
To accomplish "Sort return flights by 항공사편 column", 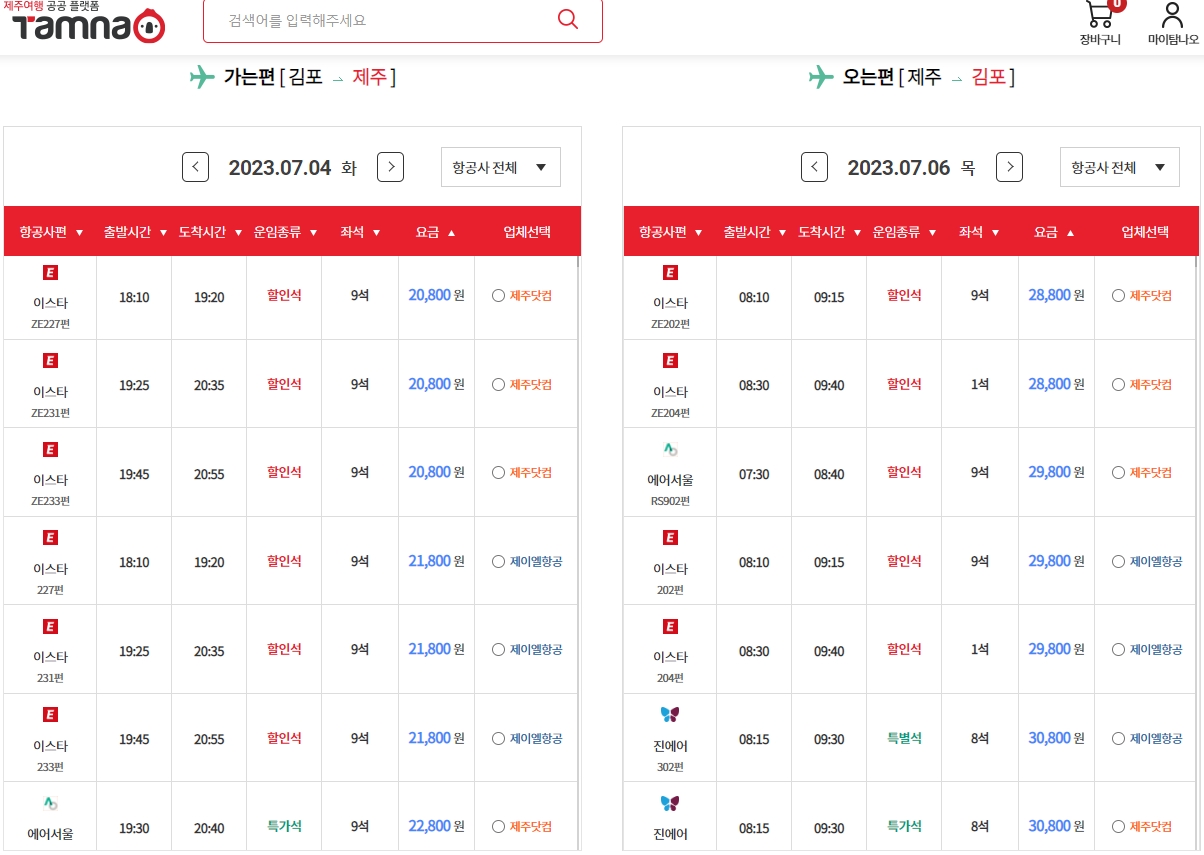I will [671, 232].
